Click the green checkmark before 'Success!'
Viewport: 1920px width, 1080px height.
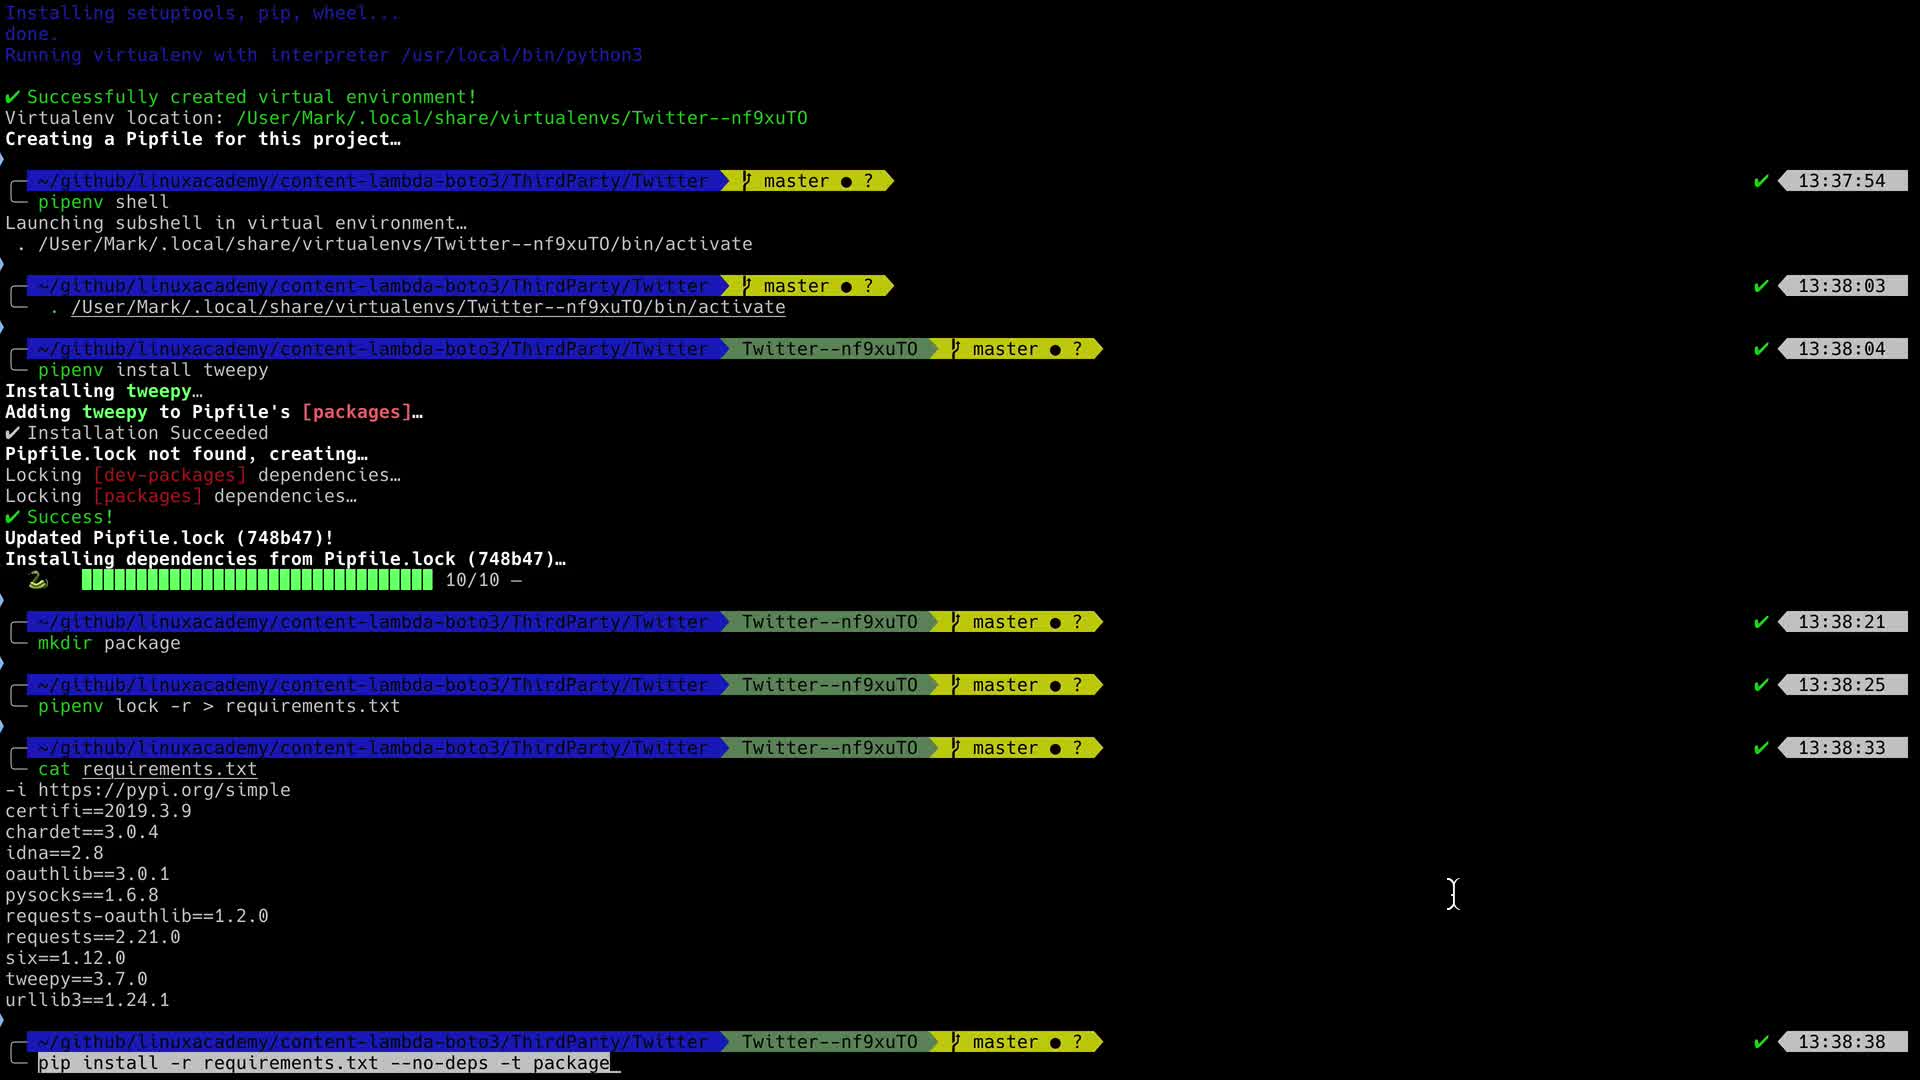point(13,517)
